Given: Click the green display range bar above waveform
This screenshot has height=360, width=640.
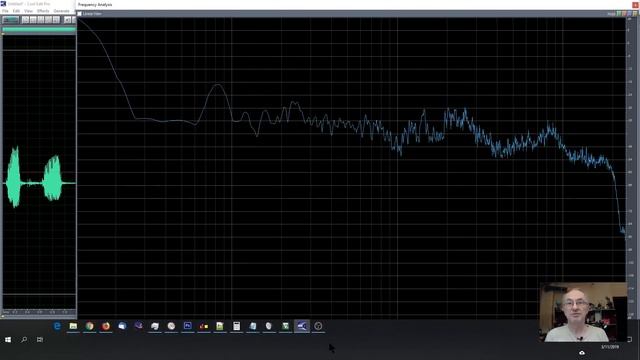Looking at the screenshot, I should 39,29.
